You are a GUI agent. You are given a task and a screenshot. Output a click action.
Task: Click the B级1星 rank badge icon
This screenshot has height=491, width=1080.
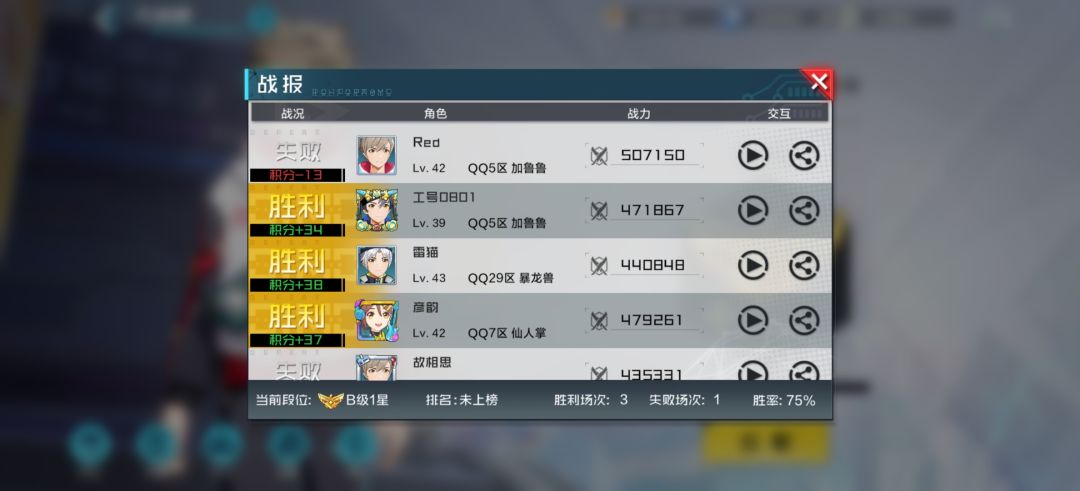(331, 401)
